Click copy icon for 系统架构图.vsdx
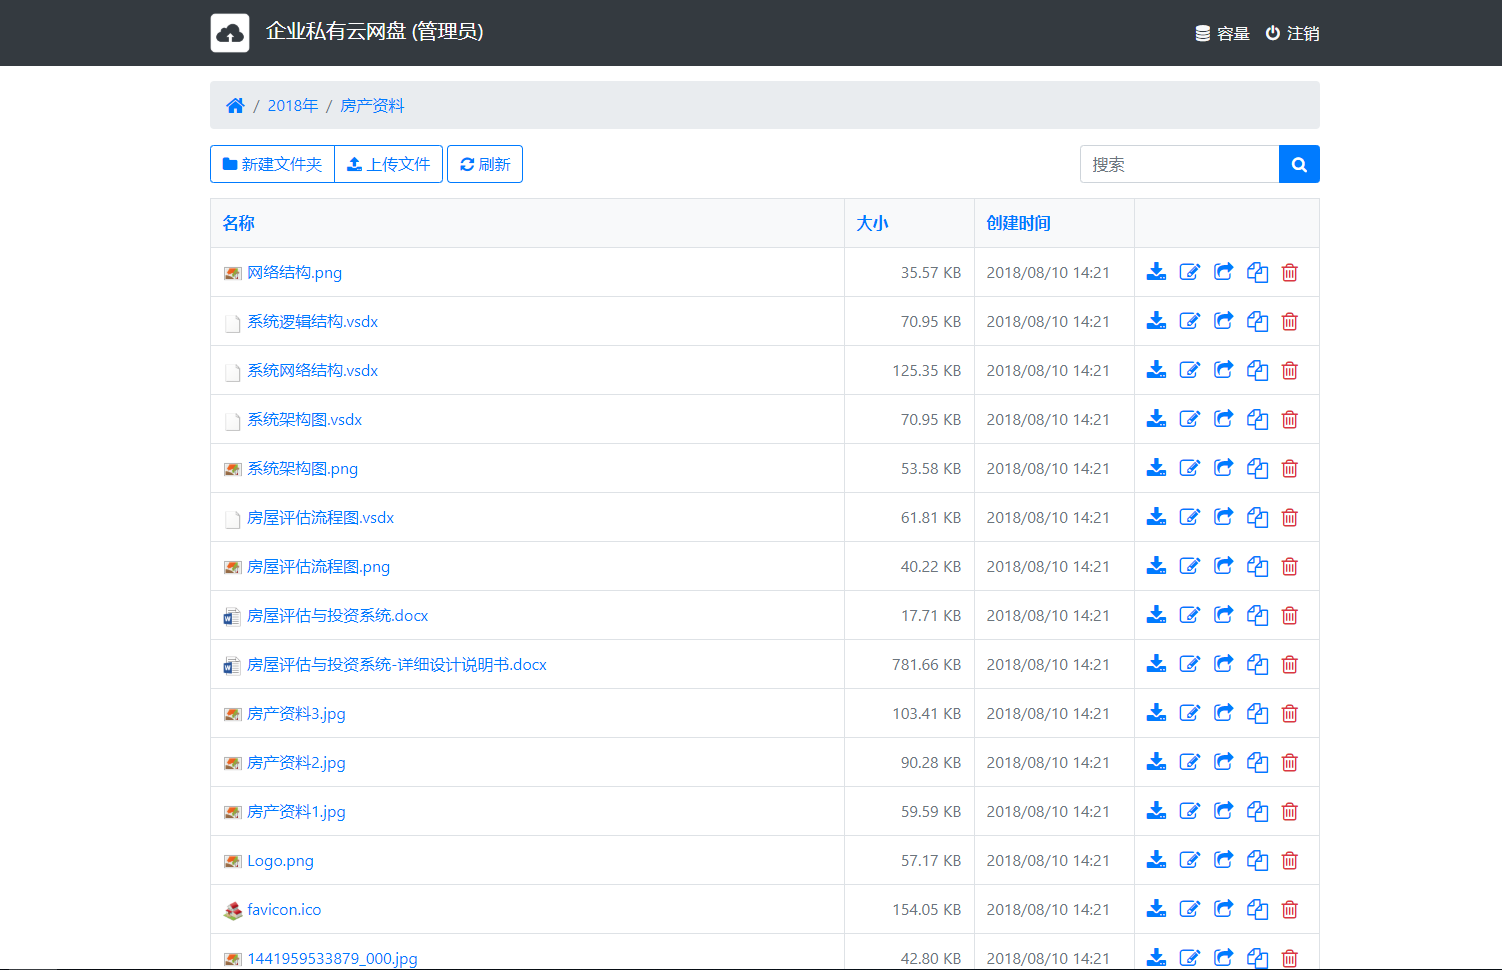 coord(1257,420)
